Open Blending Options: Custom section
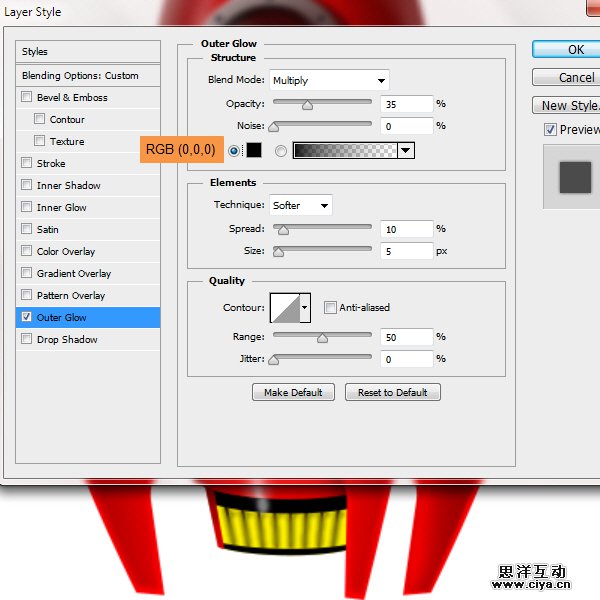Image resolution: width=600 pixels, height=600 pixels. (x=88, y=75)
